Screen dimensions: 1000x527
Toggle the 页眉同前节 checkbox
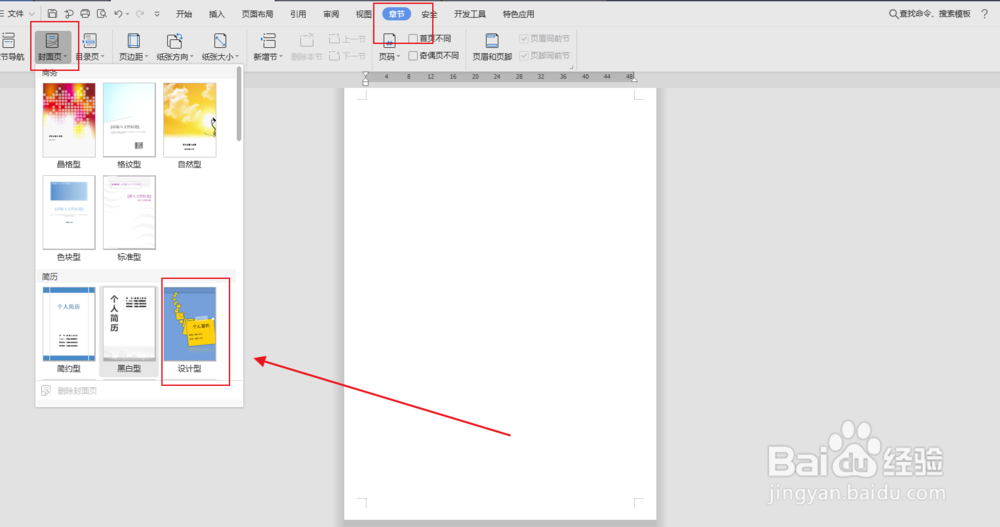tap(524, 39)
